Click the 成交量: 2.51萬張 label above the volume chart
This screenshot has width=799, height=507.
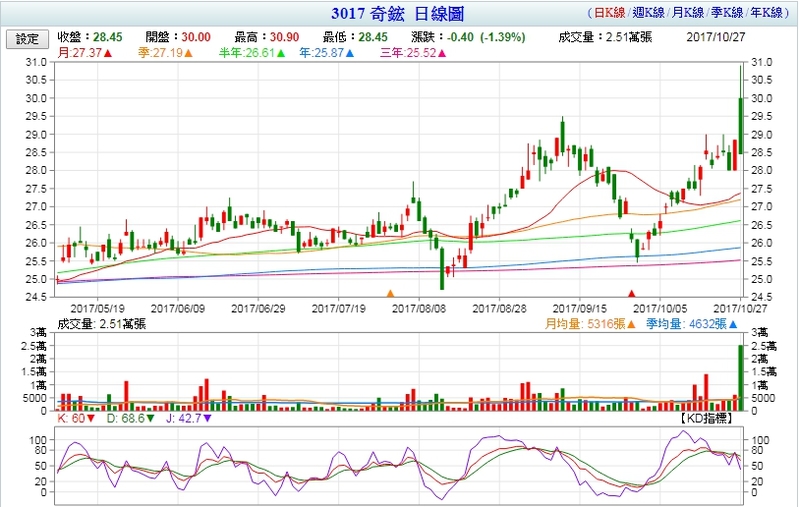(x=101, y=324)
